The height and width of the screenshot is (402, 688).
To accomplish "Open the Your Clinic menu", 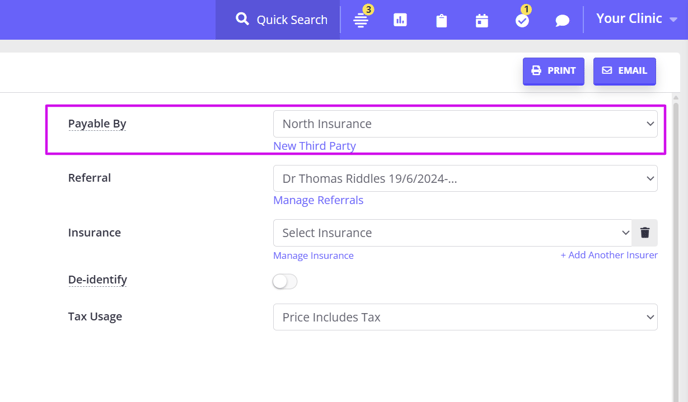I will (x=636, y=19).
